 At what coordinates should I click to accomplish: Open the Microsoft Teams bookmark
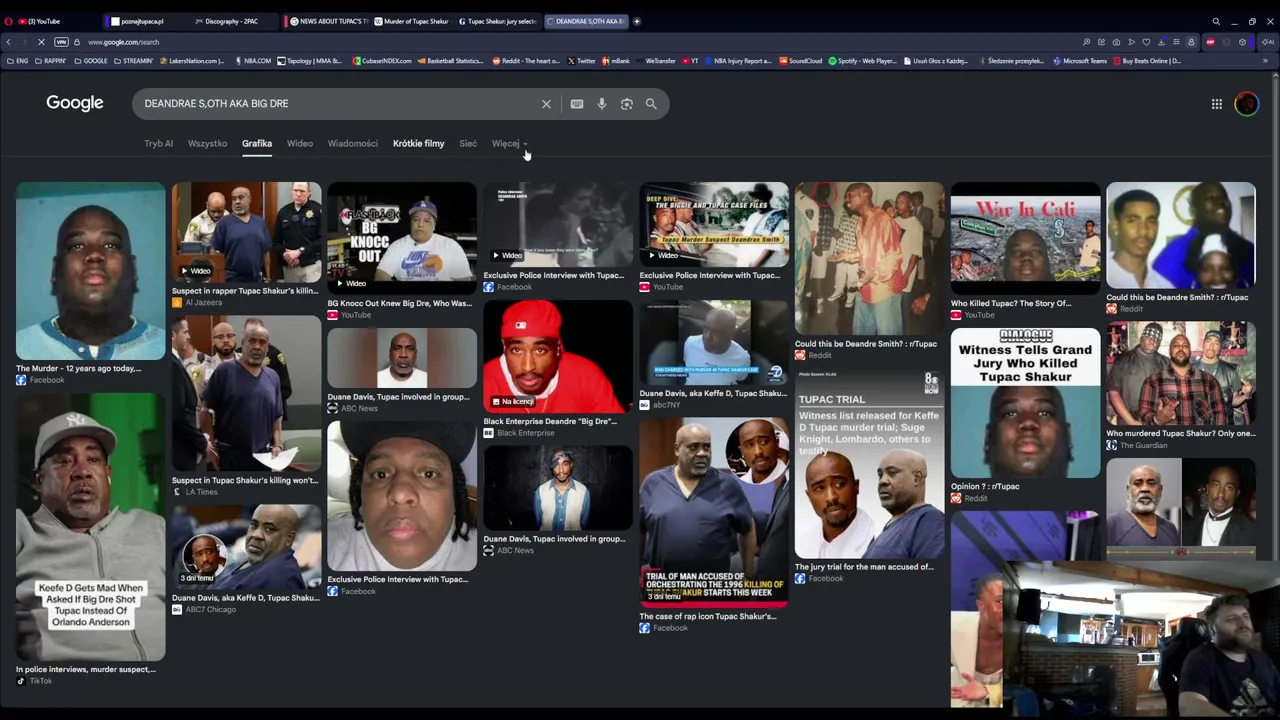point(1080,61)
